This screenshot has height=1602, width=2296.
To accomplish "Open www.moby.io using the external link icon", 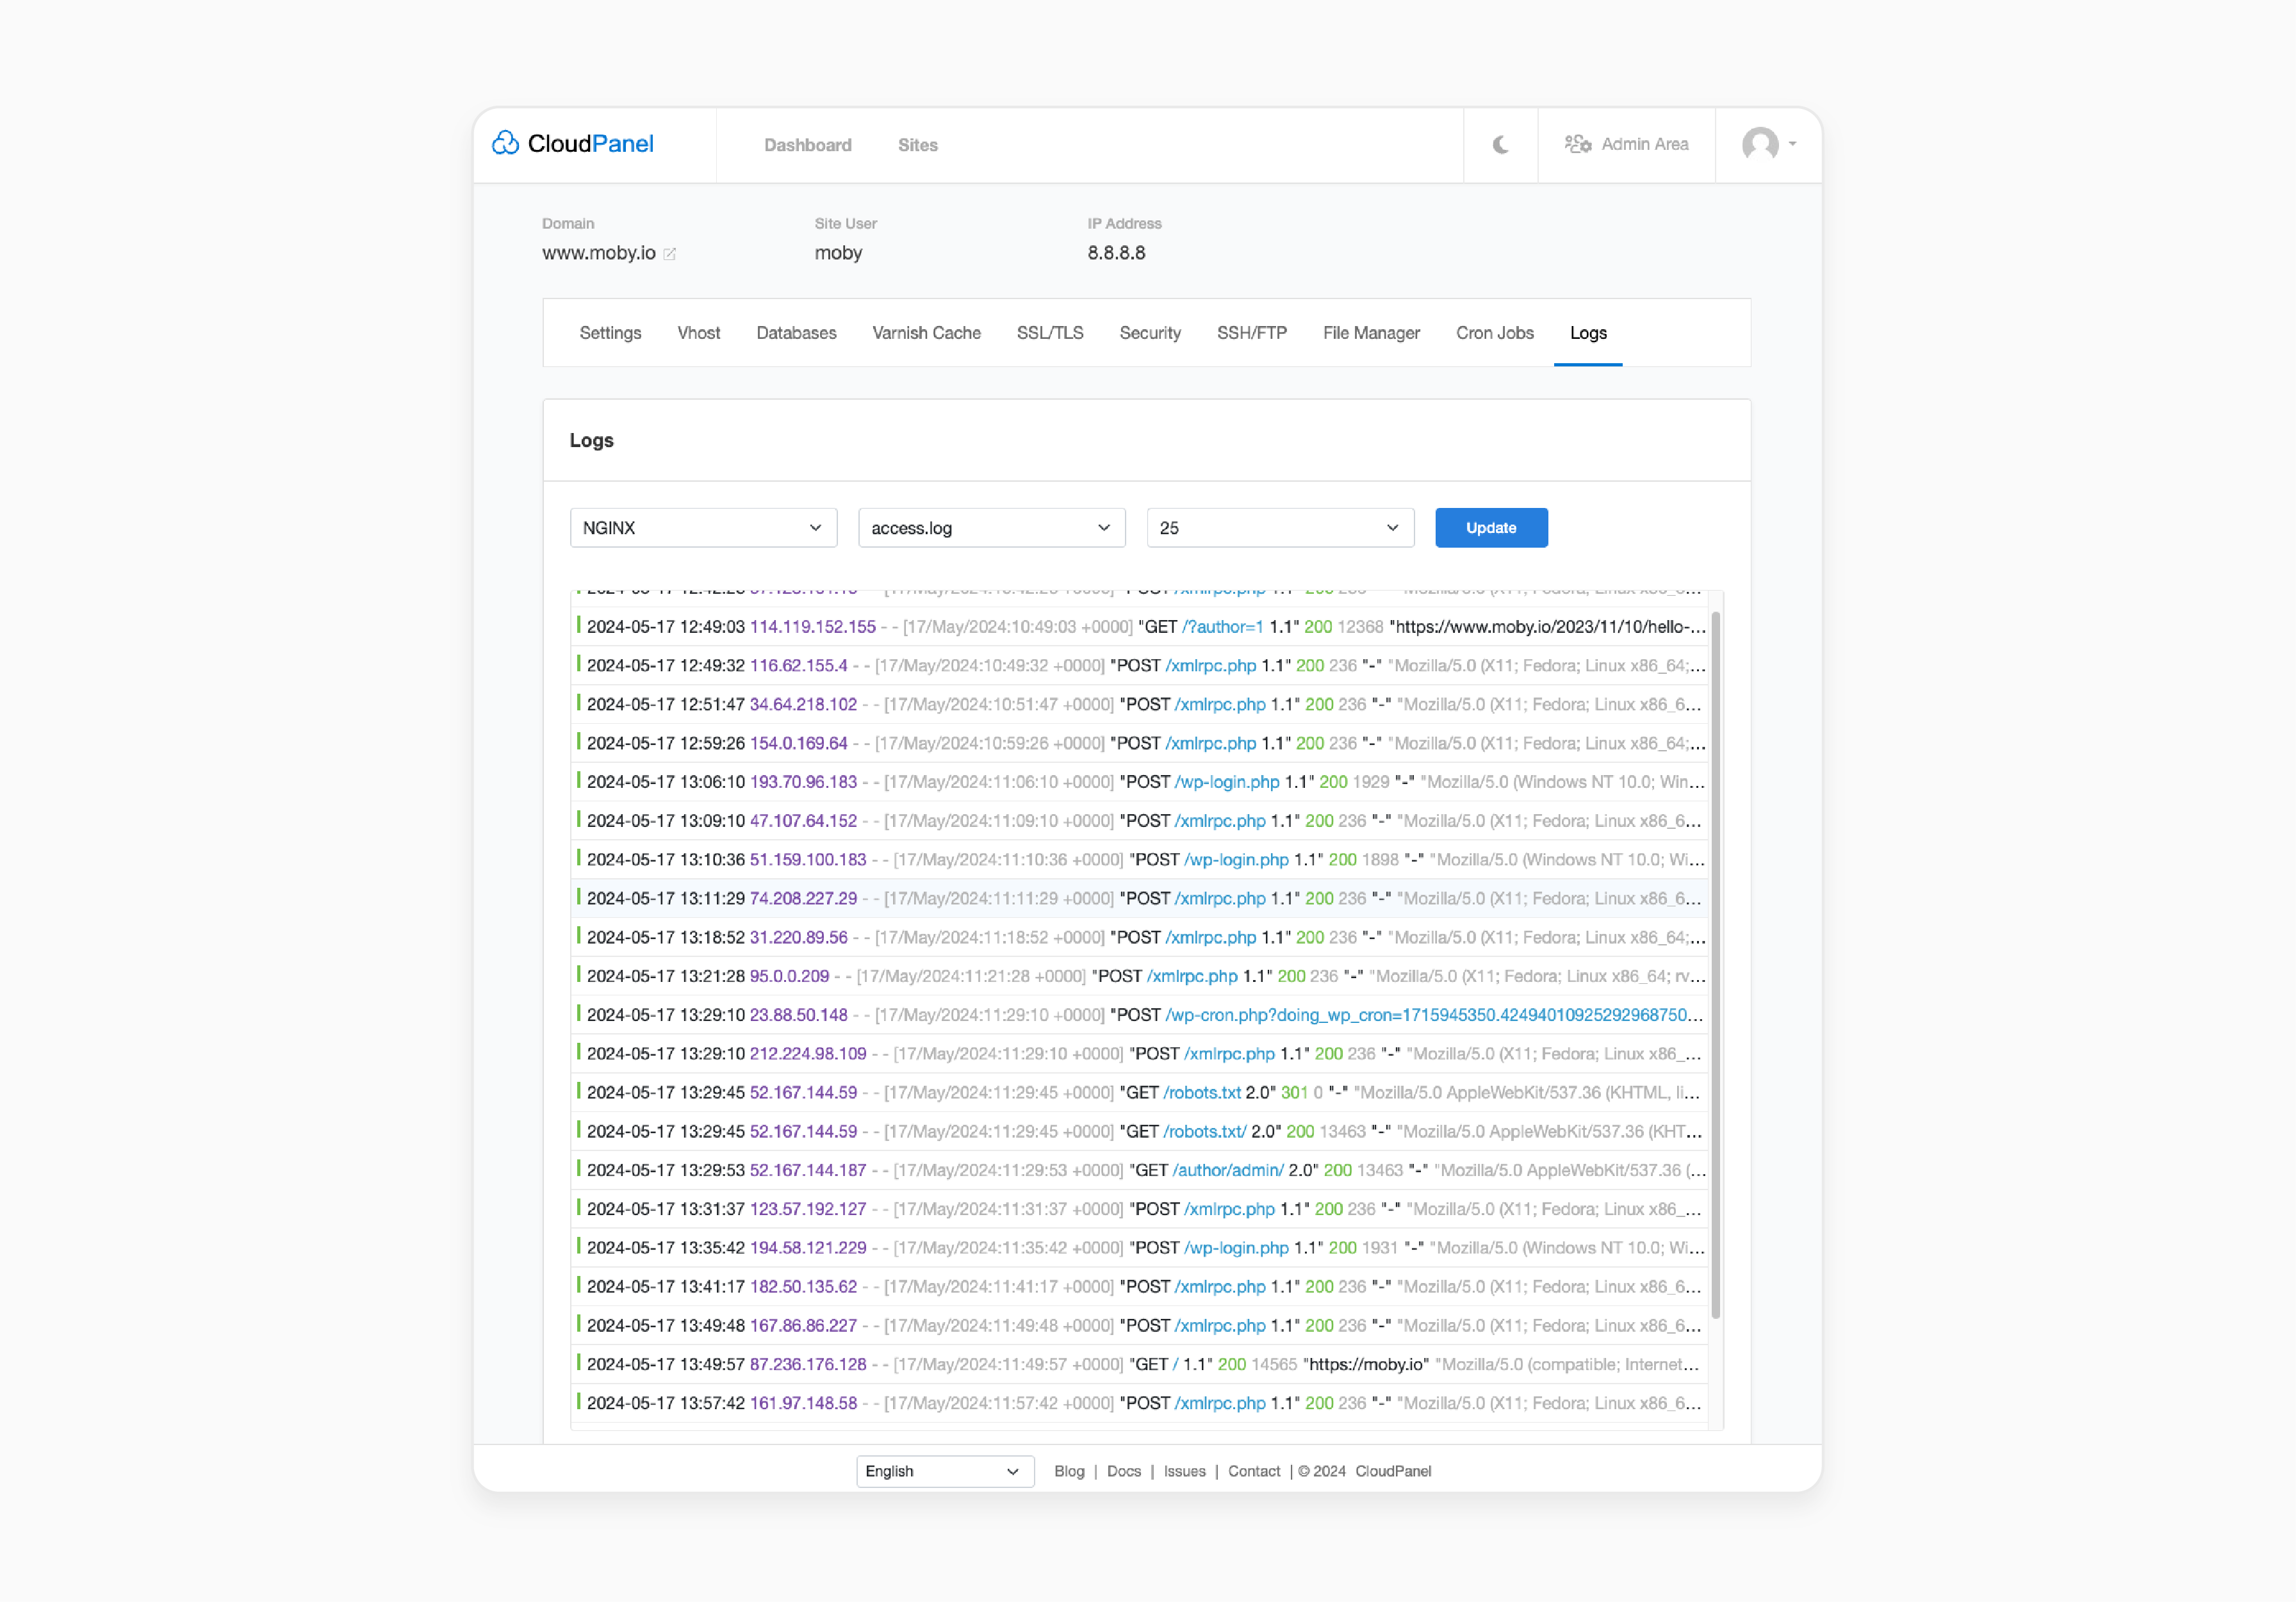I will 670,254.
